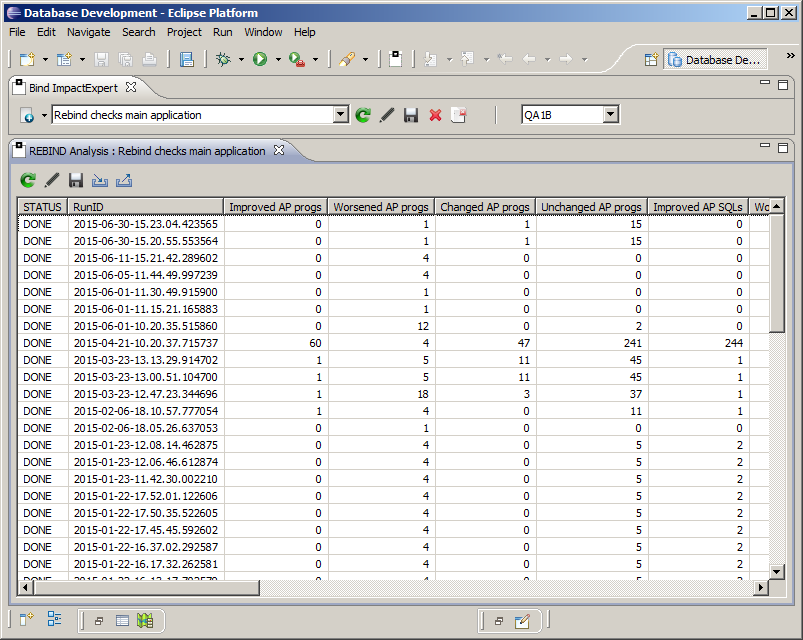Screen dimensions: 803x640
Task: Switch to the Bind ImpactExpert tab
Action: coord(73,88)
